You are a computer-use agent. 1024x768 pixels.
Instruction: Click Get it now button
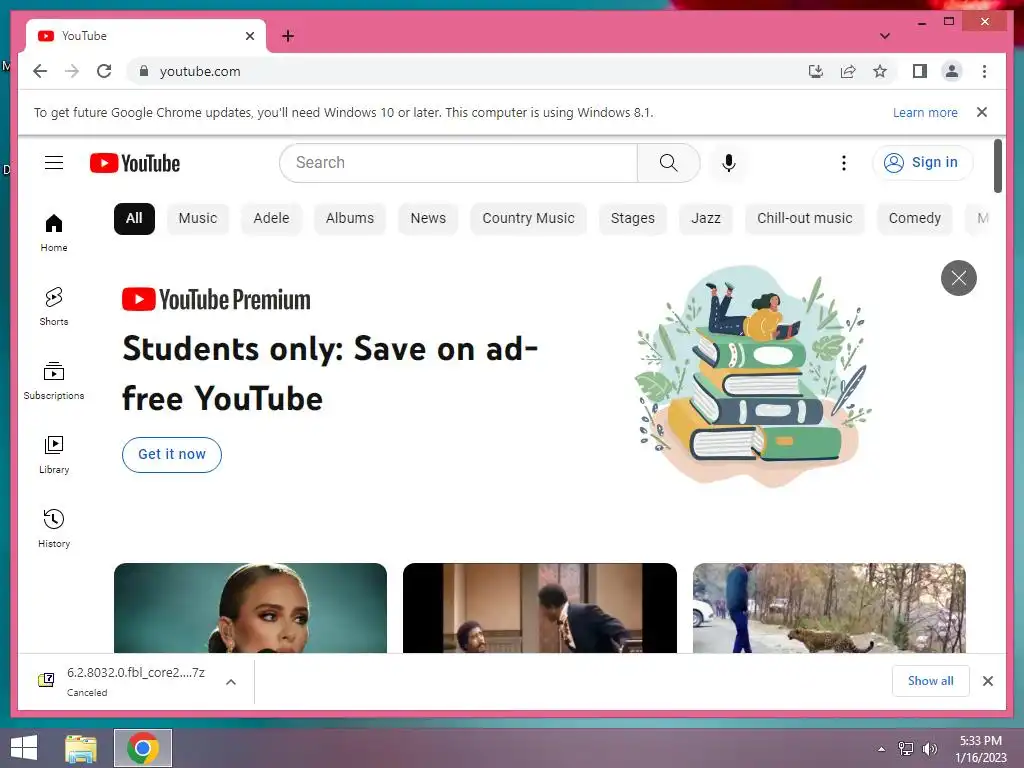pyautogui.click(x=172, y=455)
